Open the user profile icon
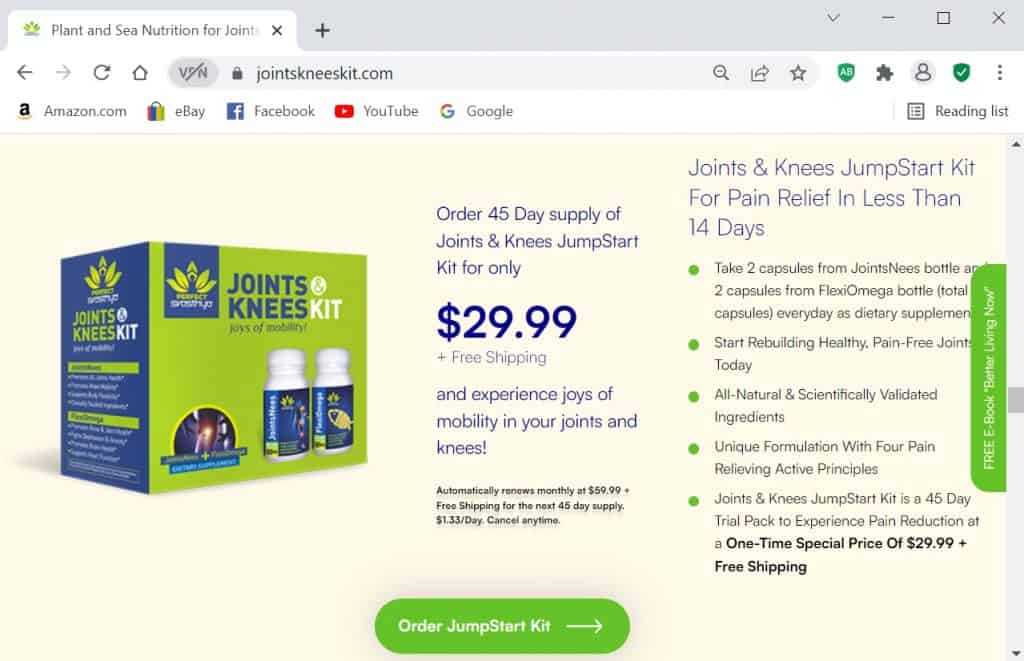1024x661 pixels. click(923, 73)
